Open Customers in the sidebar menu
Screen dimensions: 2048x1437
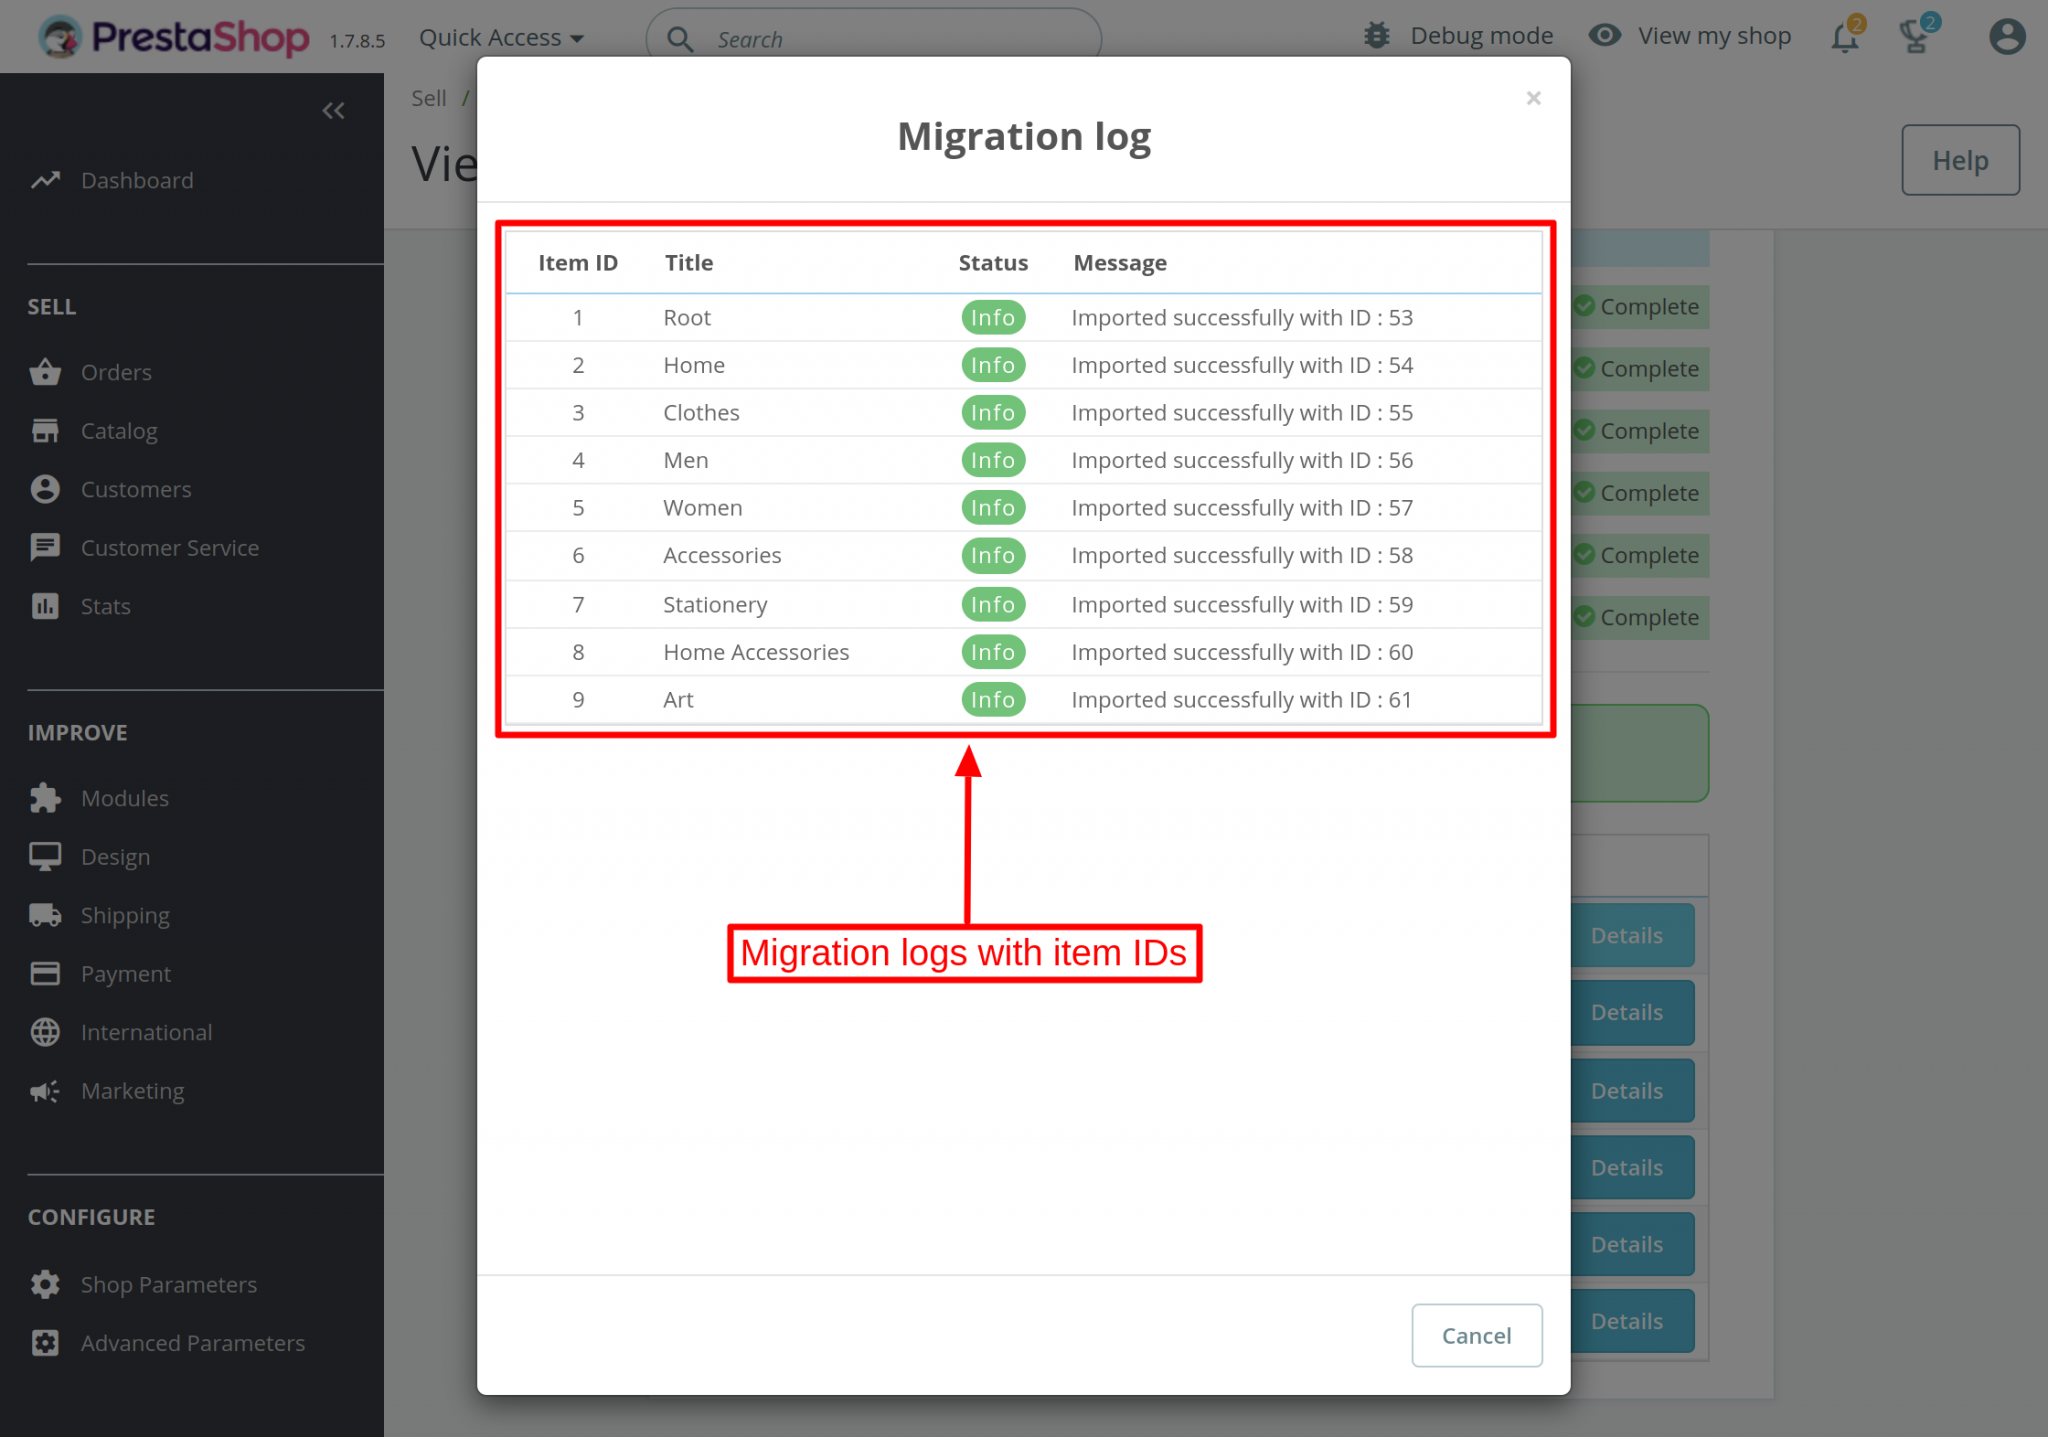pyautogui.click(x=136, y=489)
